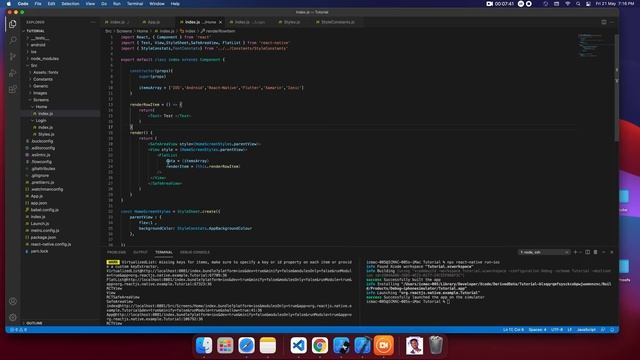
Task: Open the Trash in the dock
Action: coord(436,345)
